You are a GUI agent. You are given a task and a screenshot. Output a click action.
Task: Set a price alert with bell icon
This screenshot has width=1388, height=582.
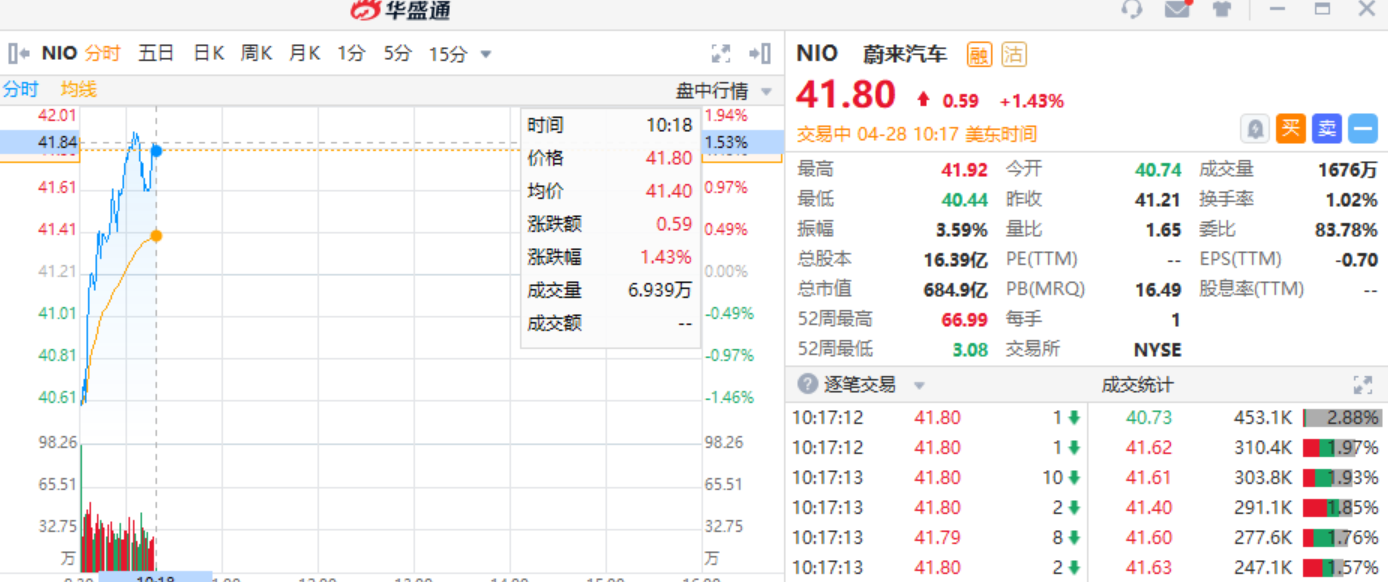[1255, 128]
